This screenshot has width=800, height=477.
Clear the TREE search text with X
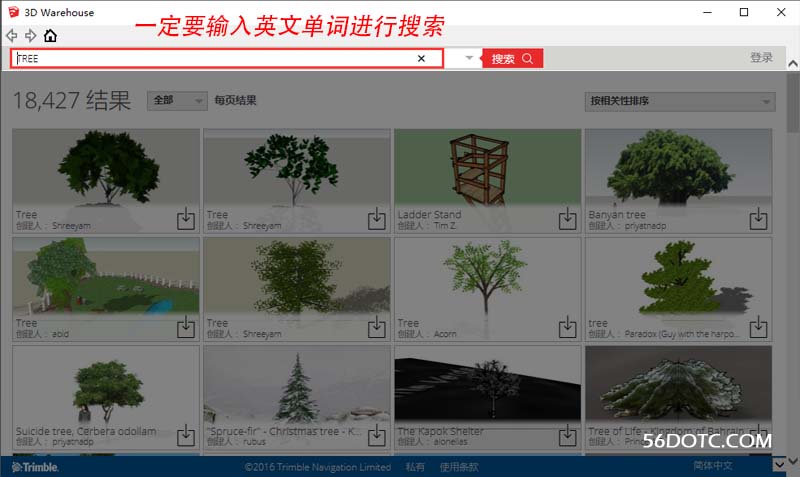pyautogui.click(x=421, y=58)
